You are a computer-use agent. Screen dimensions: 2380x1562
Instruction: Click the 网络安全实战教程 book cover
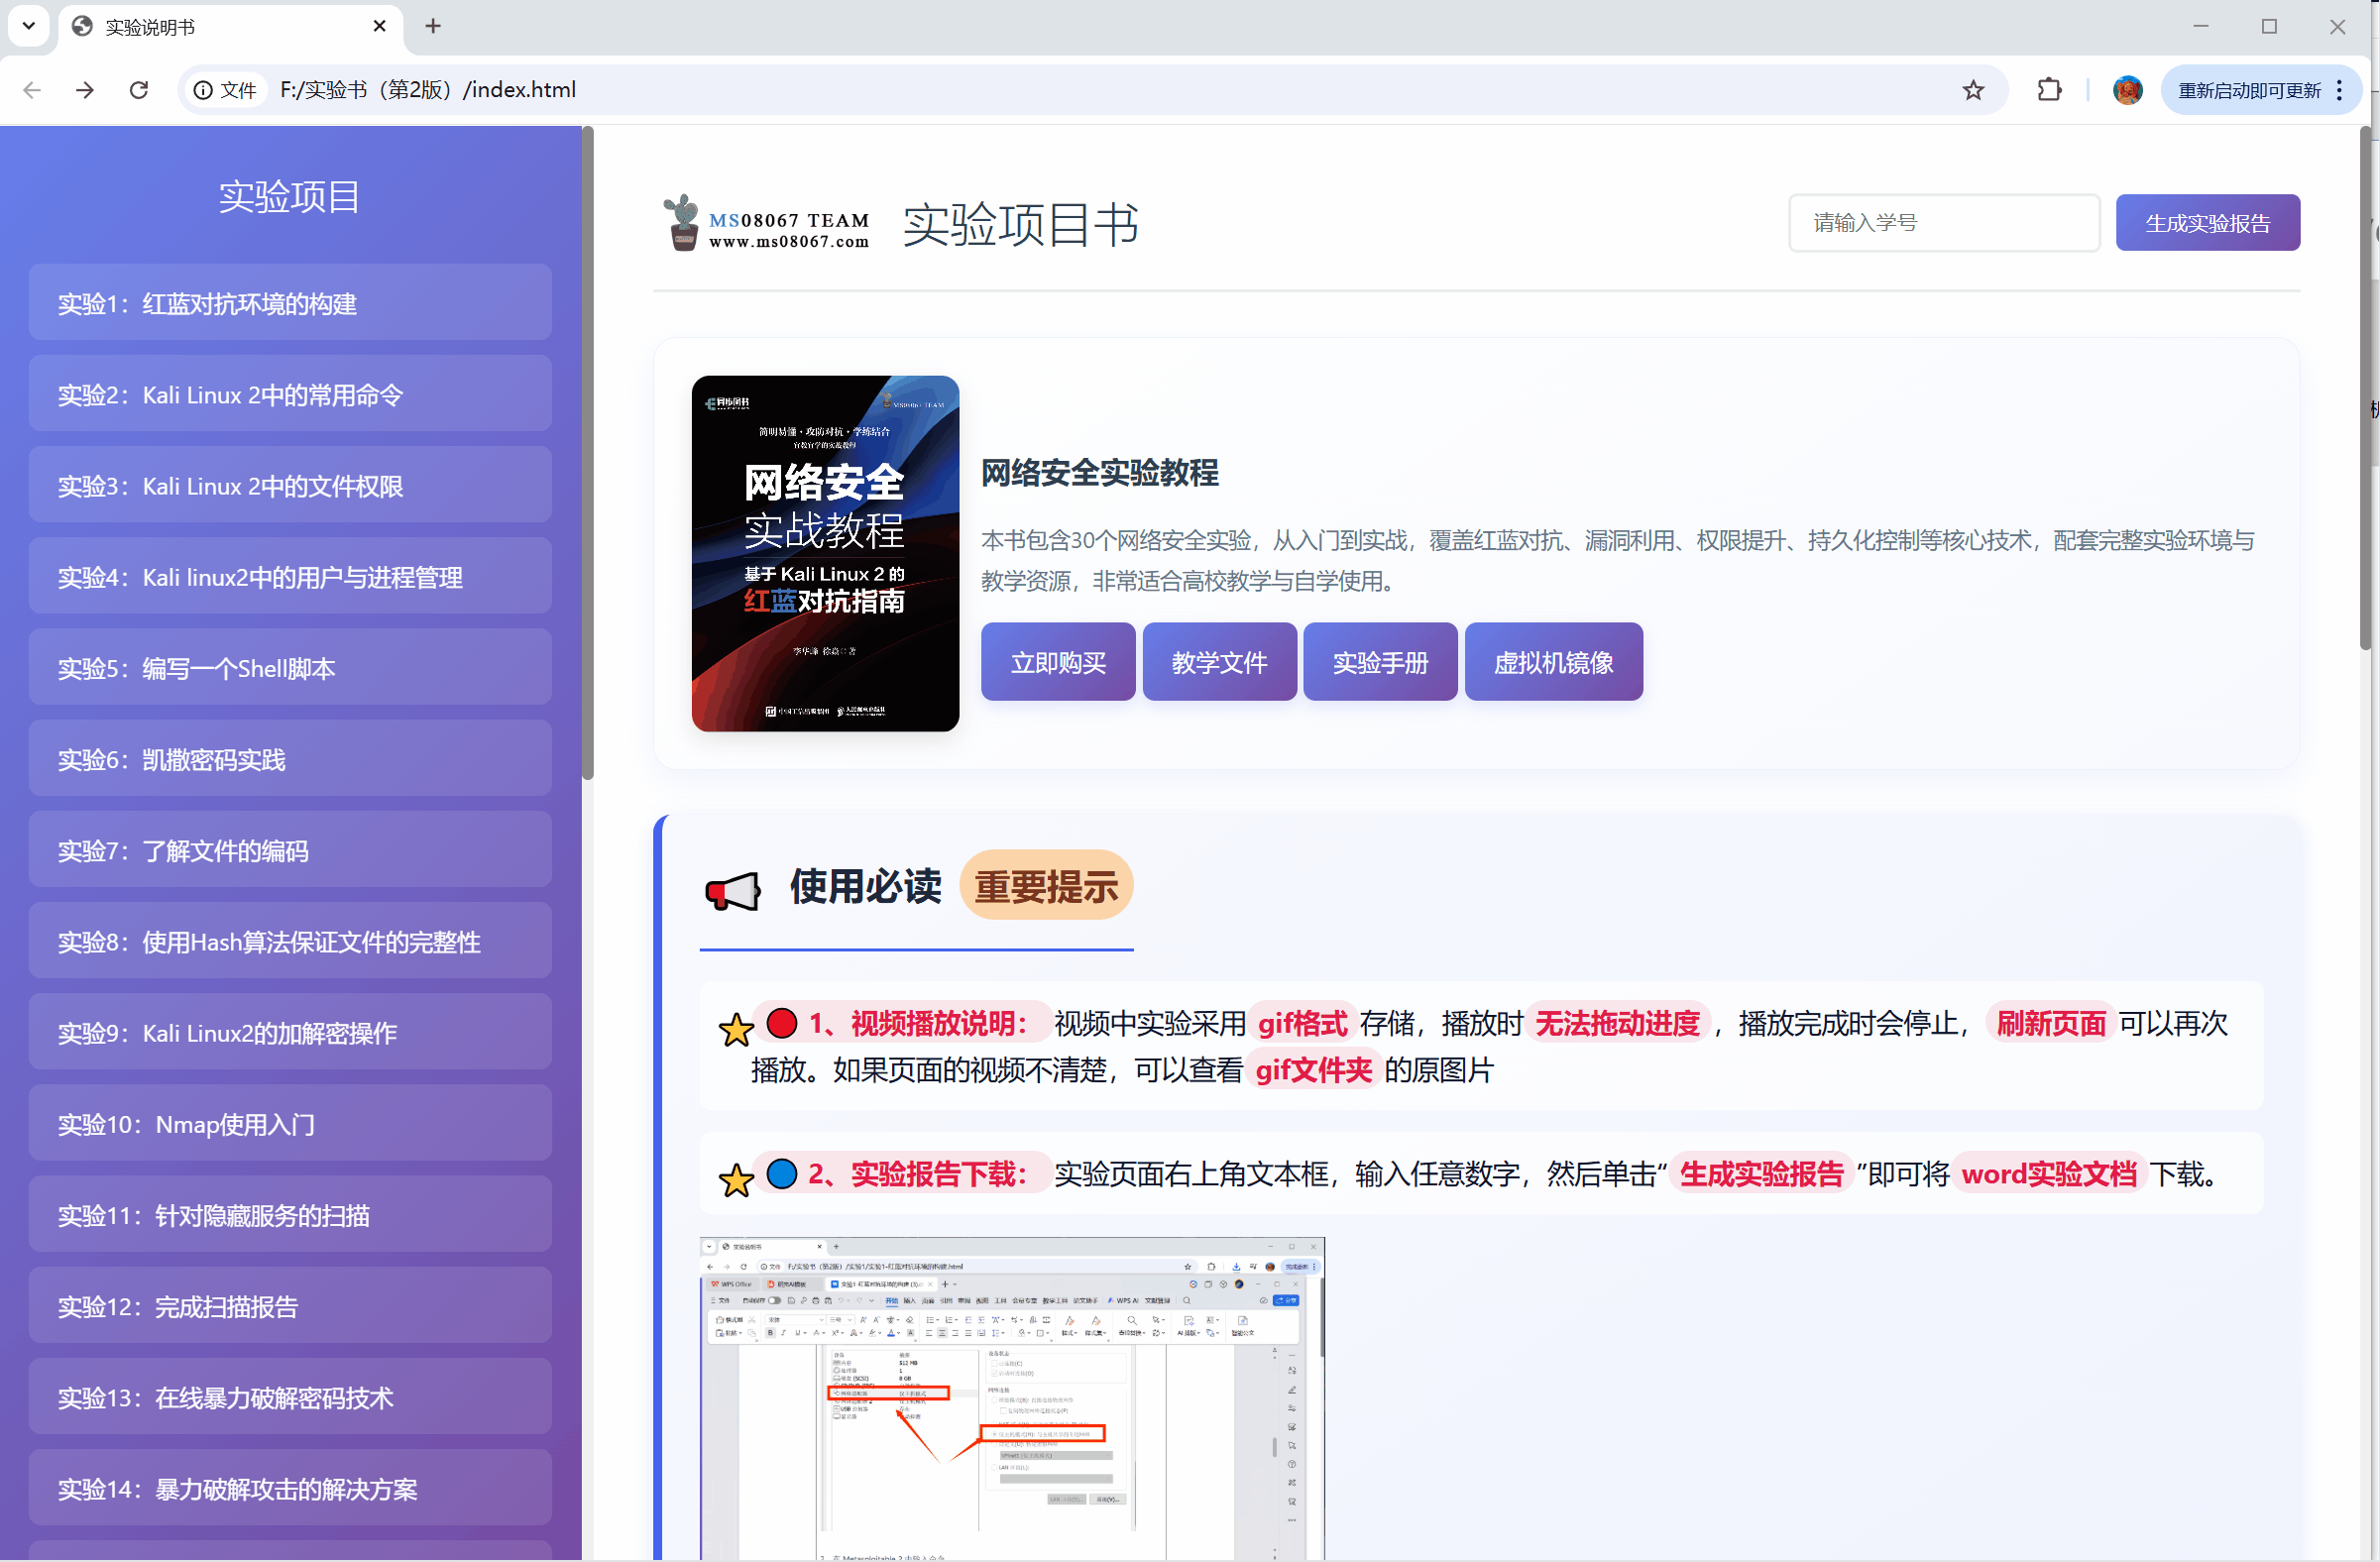tap(825, 553)
